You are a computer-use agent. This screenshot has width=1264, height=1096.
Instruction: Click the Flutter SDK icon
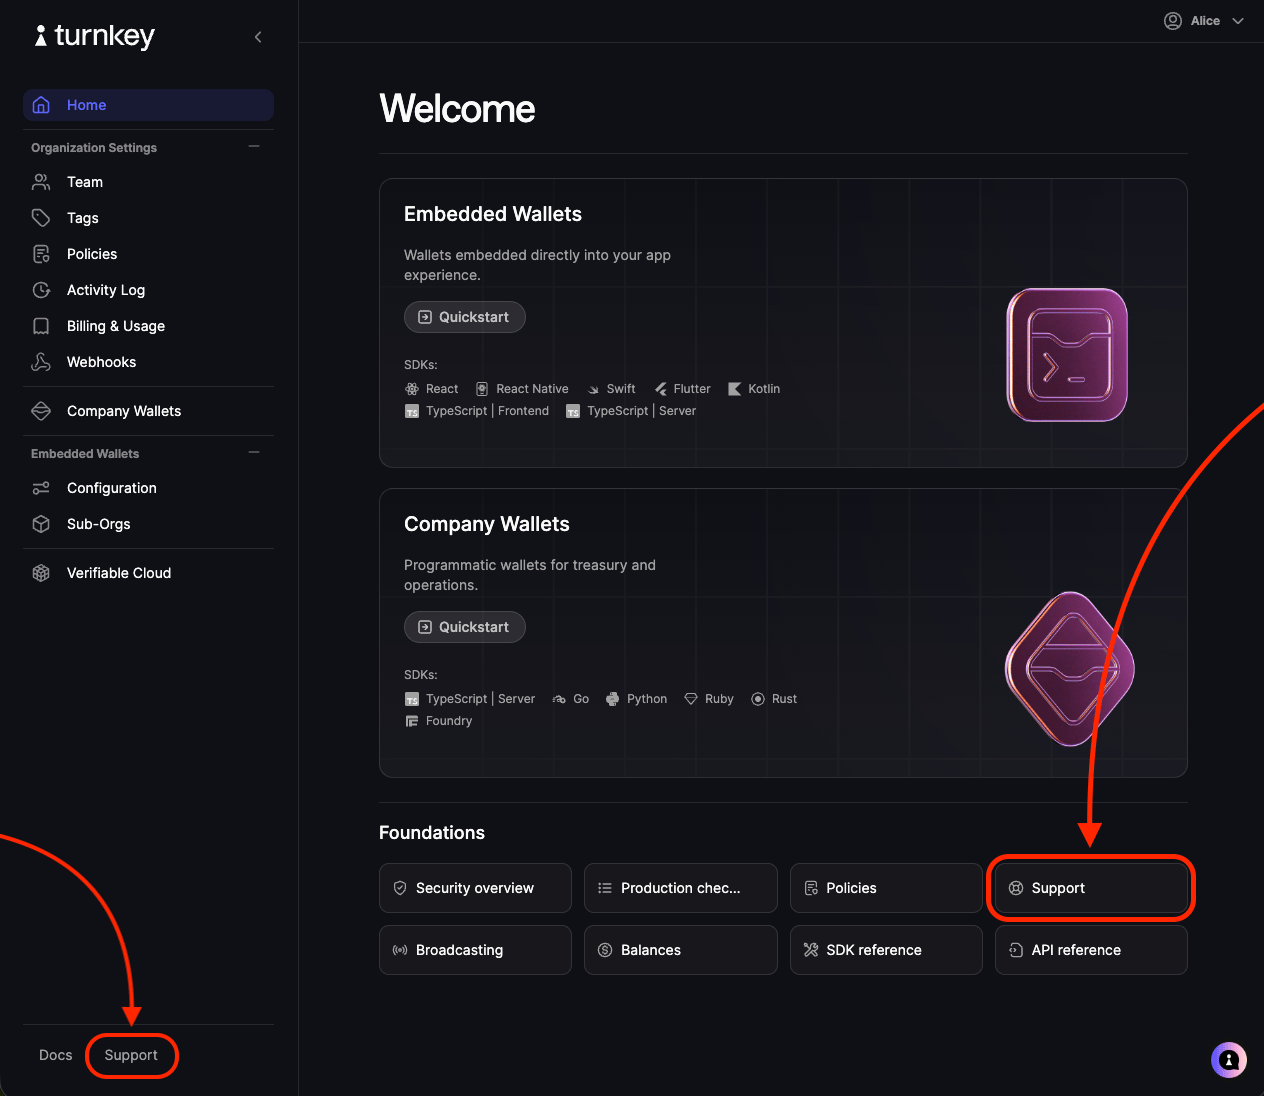pos(660,389)
